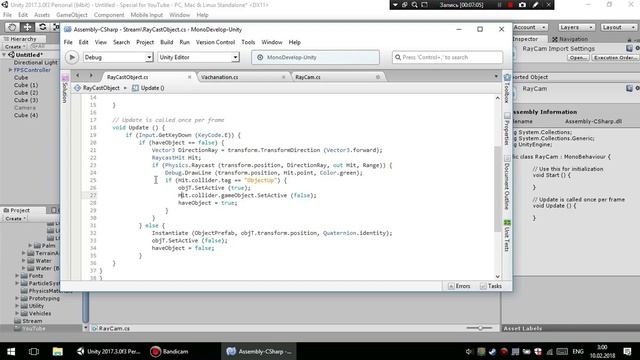The height and width of the screenshot is (360, 640).
Task: Open the Tasks pad button
Action: 491,286
